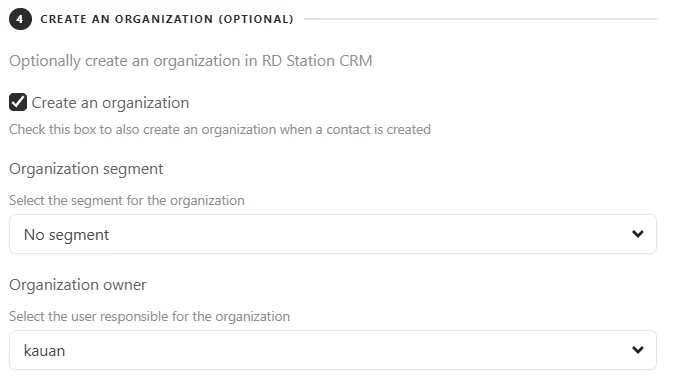This screenshot has width=678, height=388.
Task: Click the 'Organization segment' field label
Action: coord(86,169)
